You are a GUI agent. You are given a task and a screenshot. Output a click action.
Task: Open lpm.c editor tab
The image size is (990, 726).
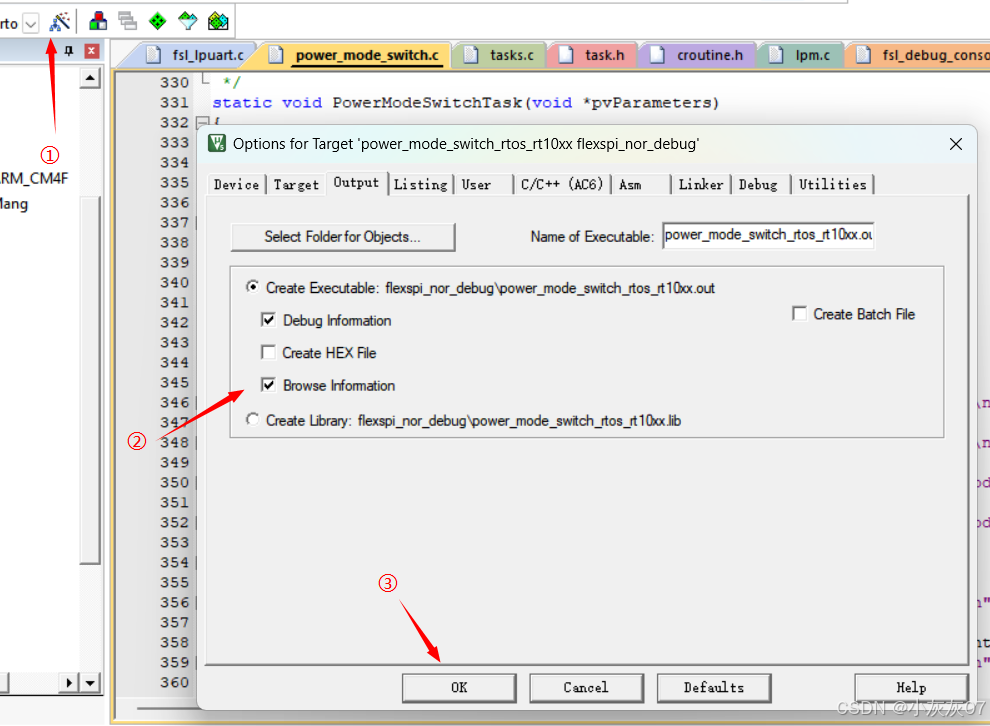[x=802, y=56]
